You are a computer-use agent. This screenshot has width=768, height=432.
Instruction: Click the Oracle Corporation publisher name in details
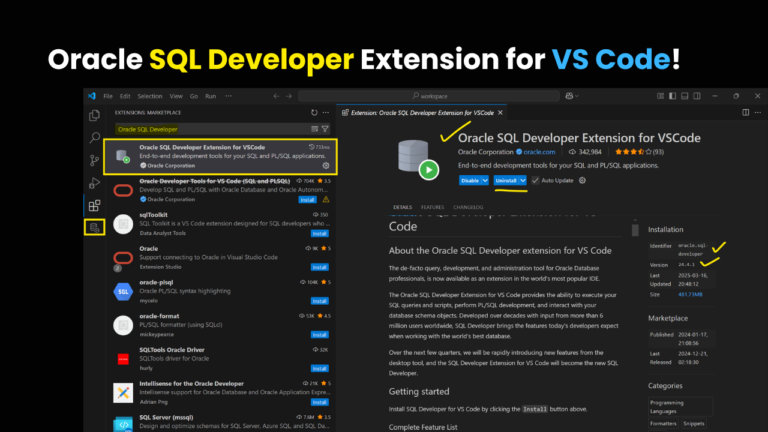(485, 152)
